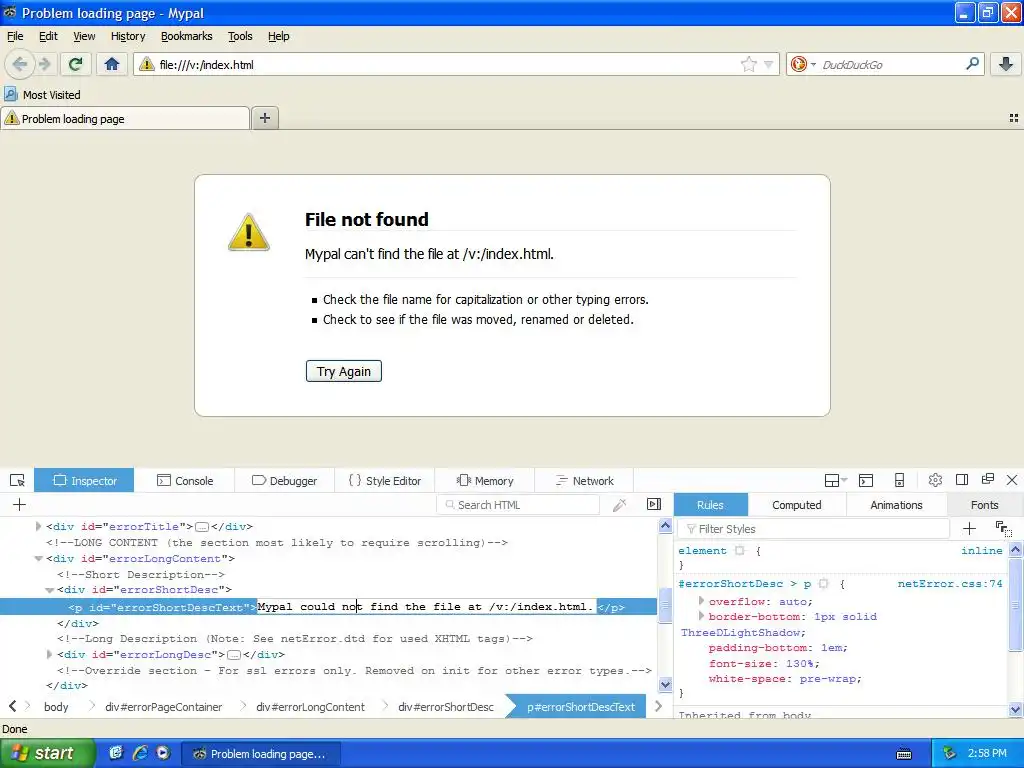
Task: Collapse the errorLongContent div node
Action: (38, 558)
